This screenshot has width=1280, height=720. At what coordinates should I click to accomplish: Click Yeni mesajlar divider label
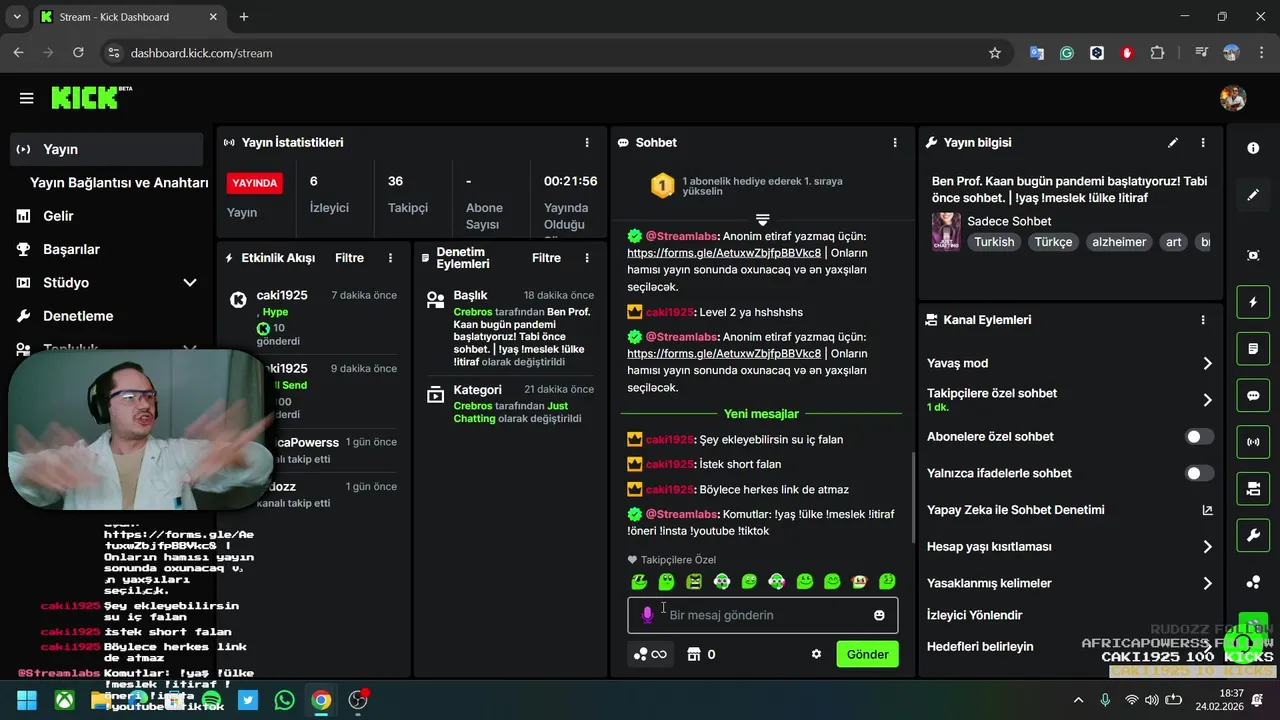coord(761,414)
